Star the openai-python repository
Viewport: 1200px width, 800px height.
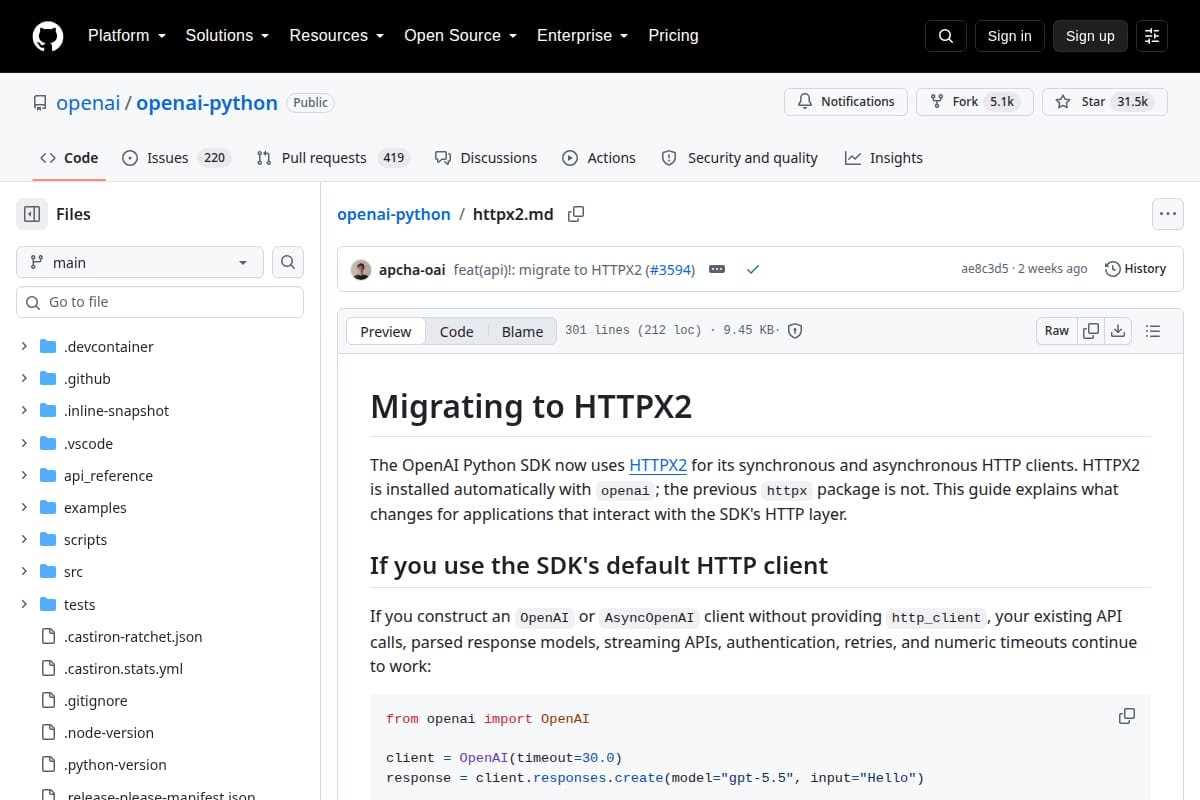pyautogui.click(x=1105, y=102)
